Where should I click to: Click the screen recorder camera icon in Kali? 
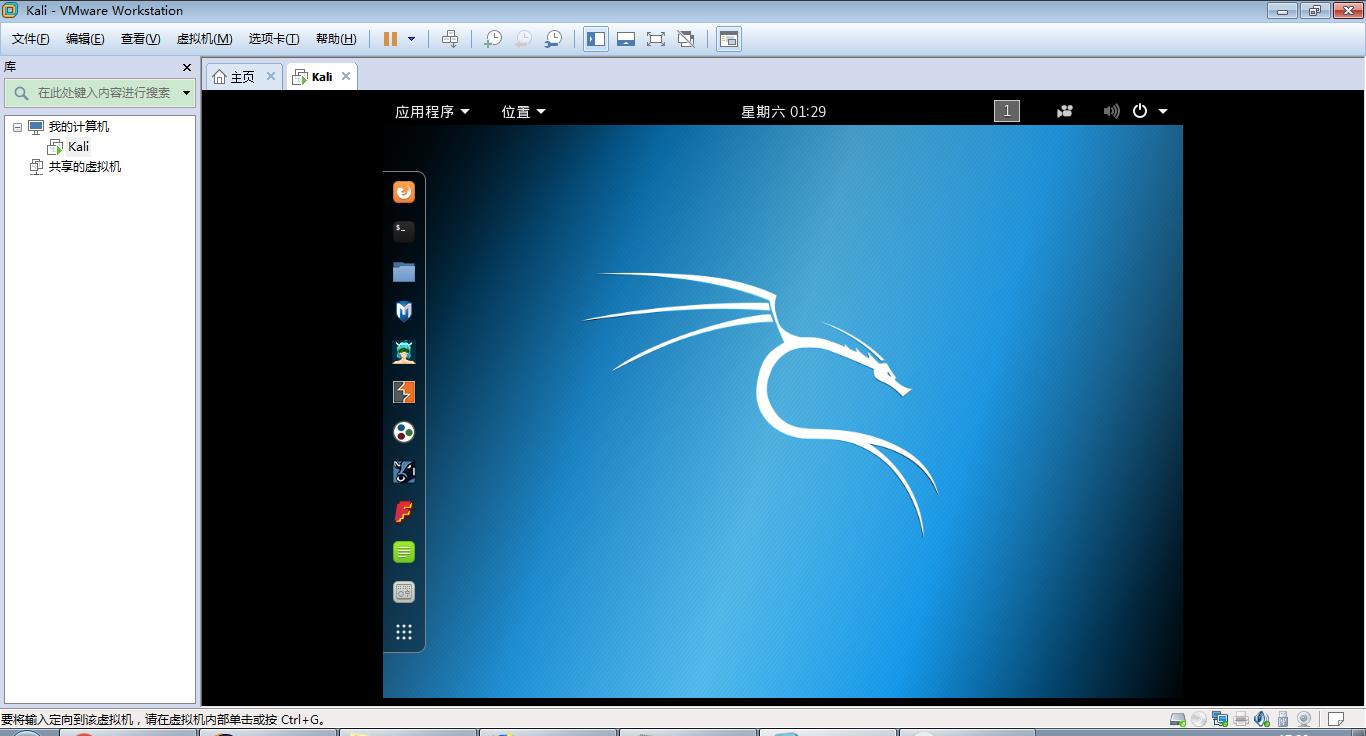click(1065, 111)
